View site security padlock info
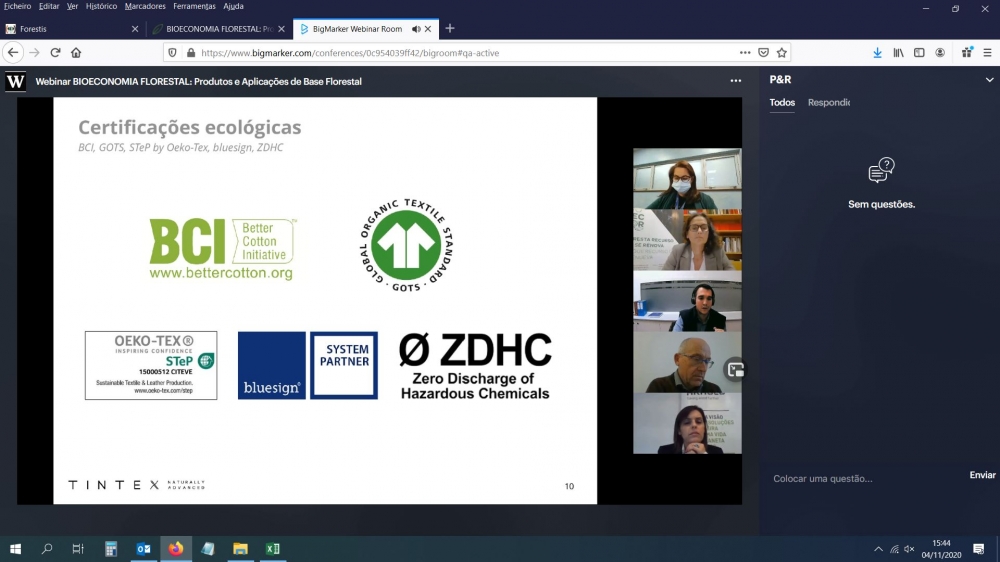Image resolution: width=1000 pixels, height=562 pixels. pyautogui.click(x=191, y=53)
